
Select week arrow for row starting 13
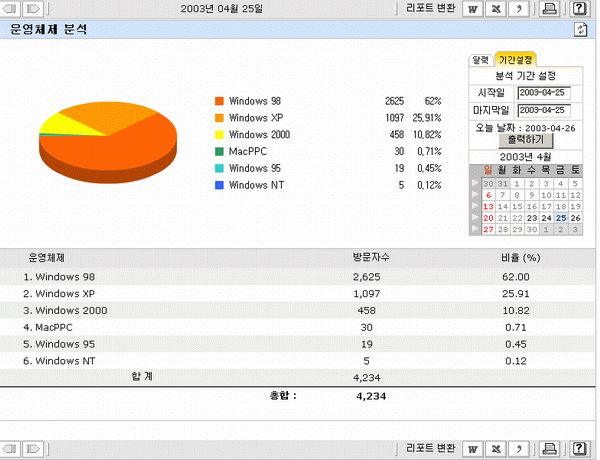click(475, 206)
